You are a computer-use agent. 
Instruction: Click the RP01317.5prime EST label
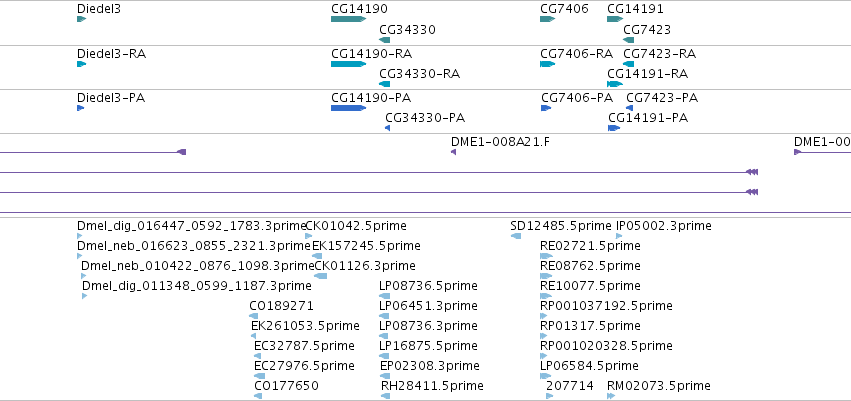pos(590,326)
